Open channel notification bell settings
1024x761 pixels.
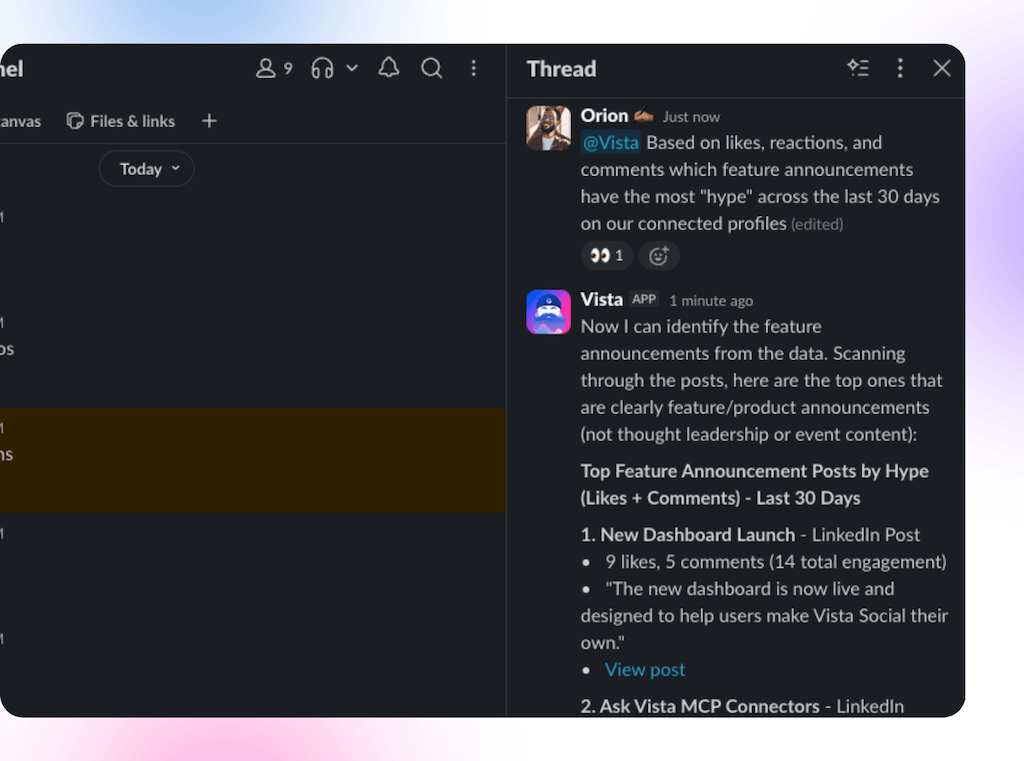[389, 68]
